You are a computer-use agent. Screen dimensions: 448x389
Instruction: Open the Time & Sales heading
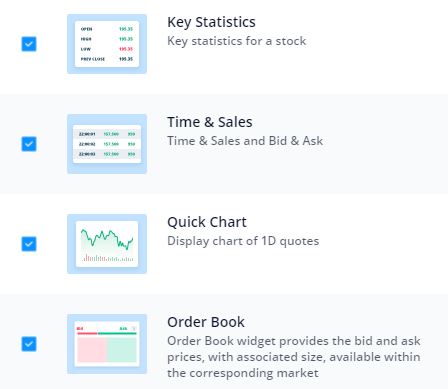(210, 122)
